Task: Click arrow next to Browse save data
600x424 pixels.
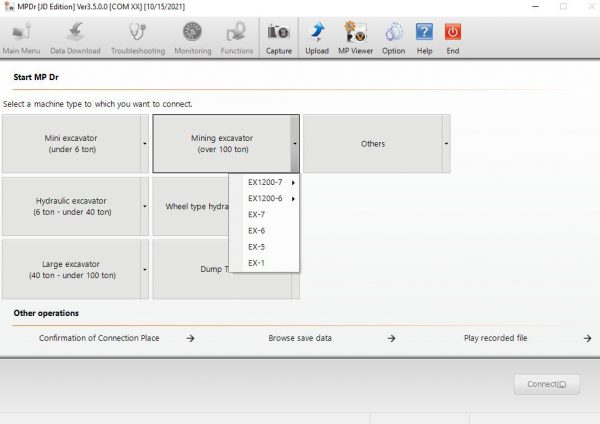Action: tap(391, 338)
